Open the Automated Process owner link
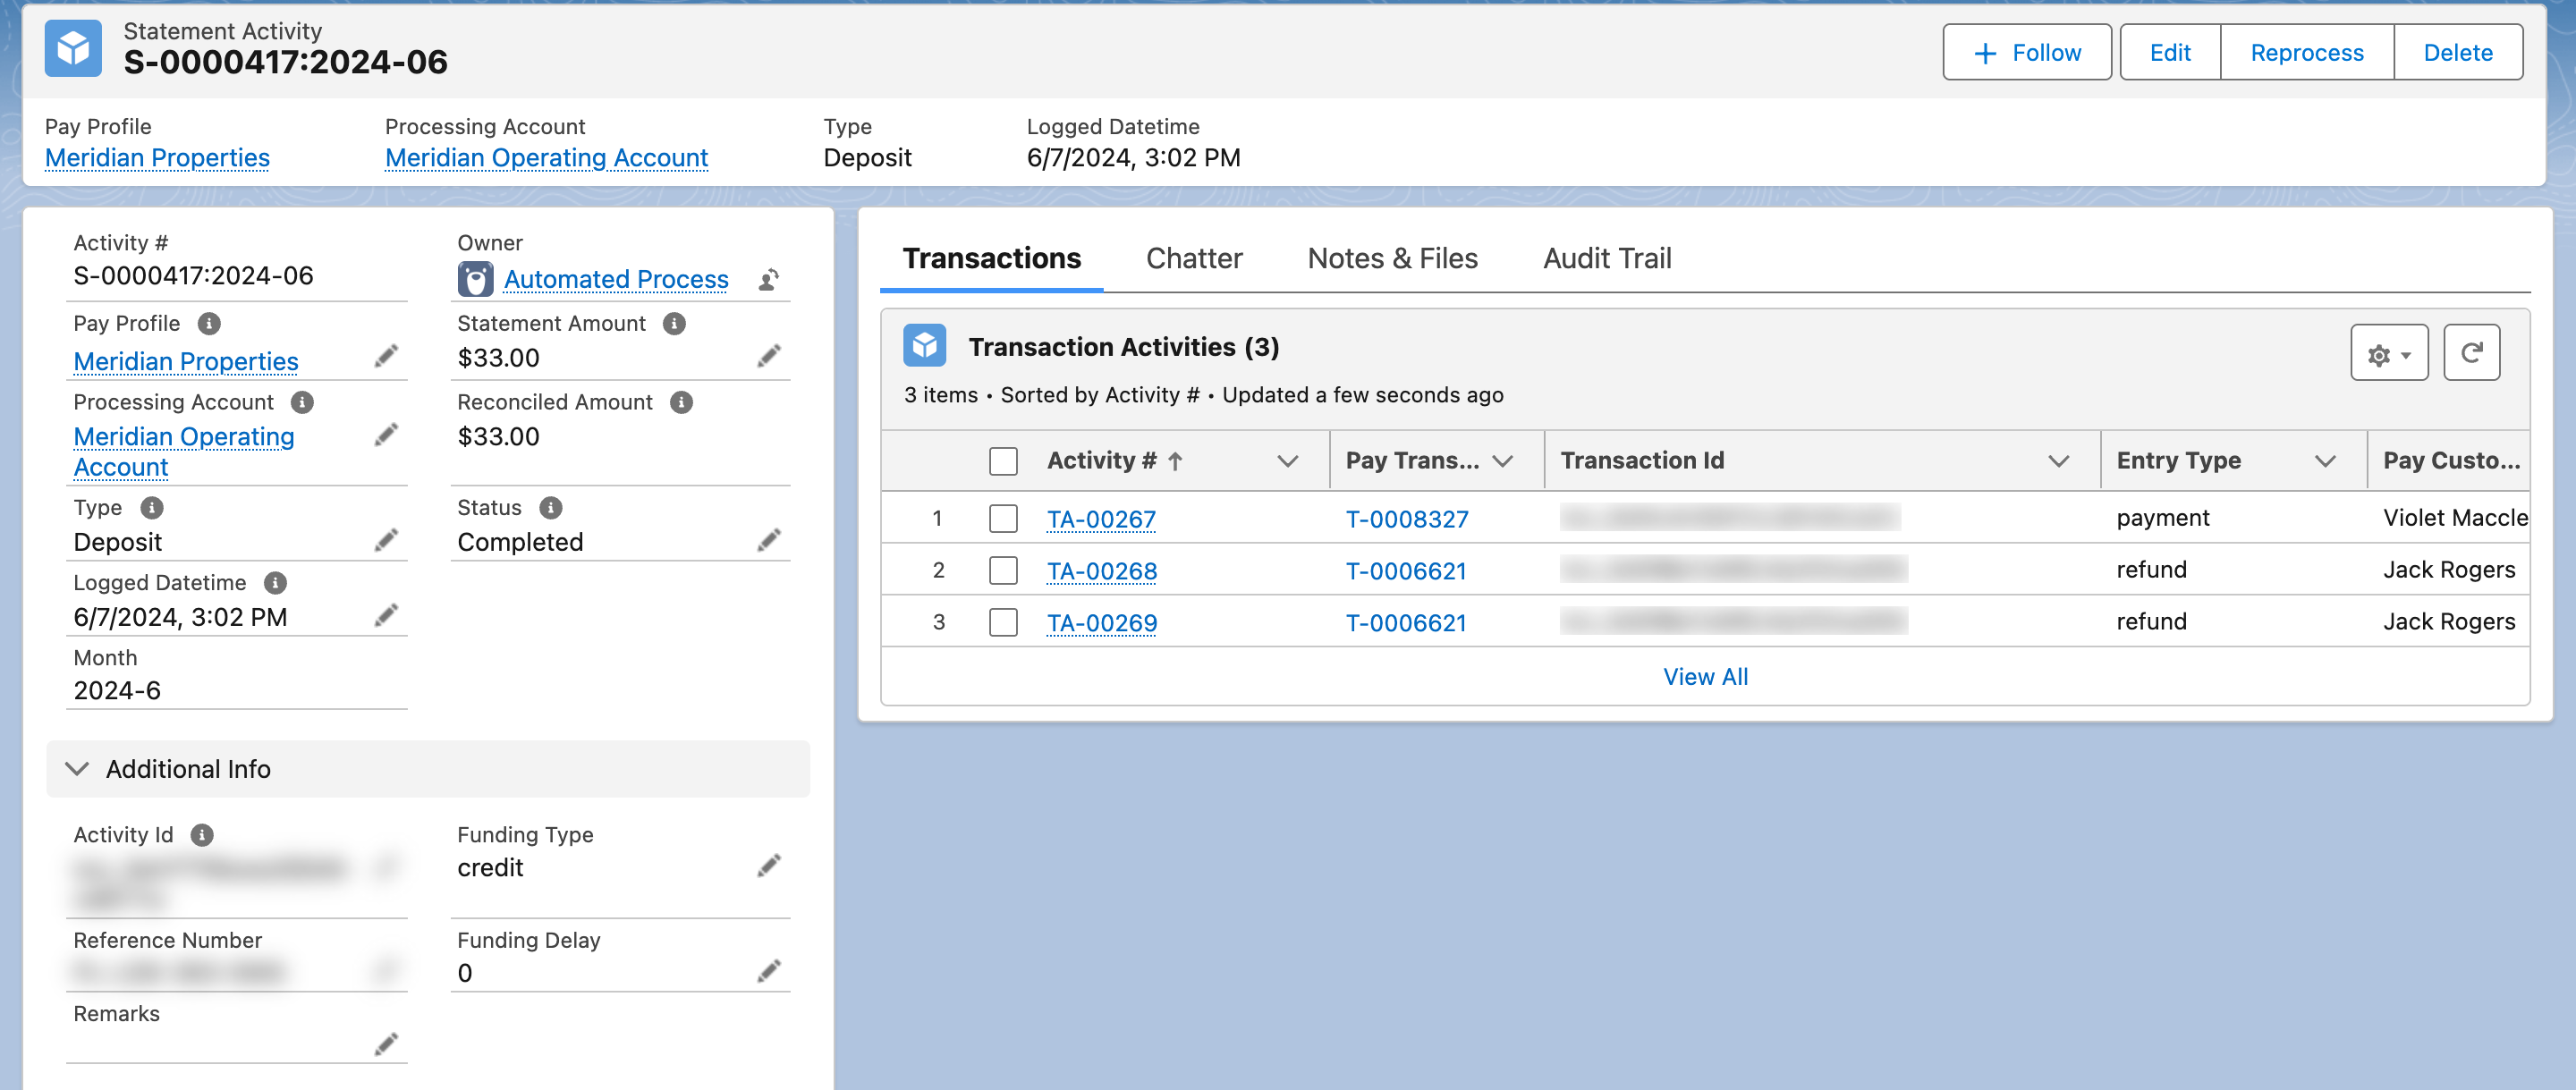Image resolution: width=2576 pixels, height=1090 pixels. coord(616,280)
